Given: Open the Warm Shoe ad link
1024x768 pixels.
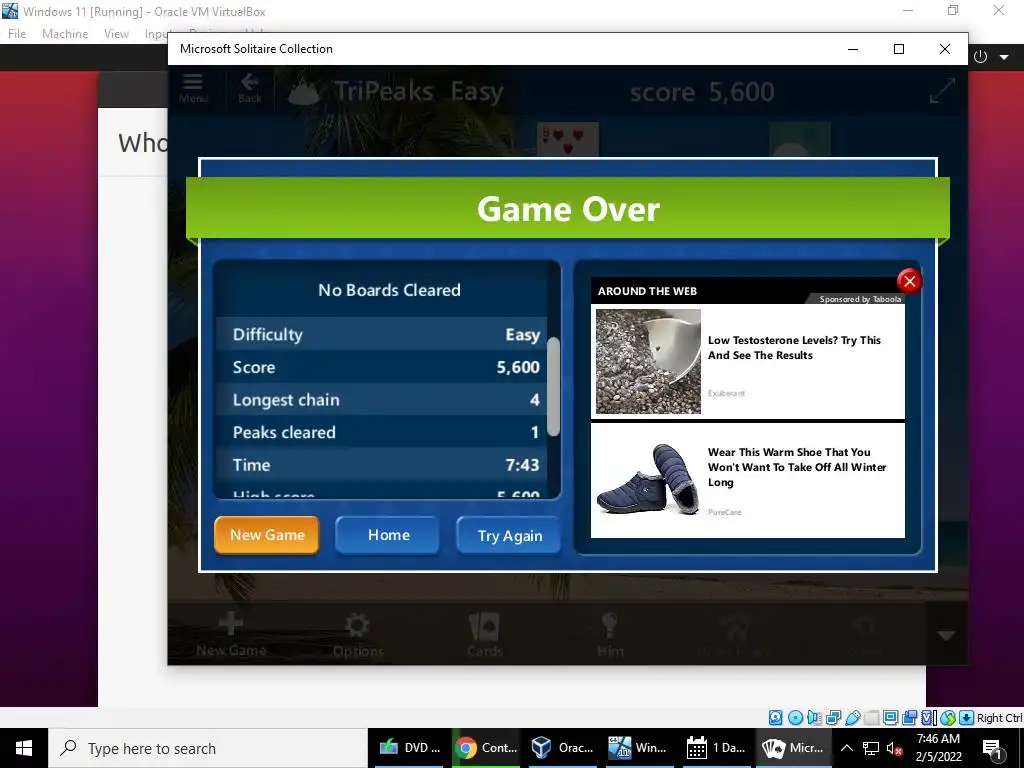Looking at the screenshot, I should (797, 467).
